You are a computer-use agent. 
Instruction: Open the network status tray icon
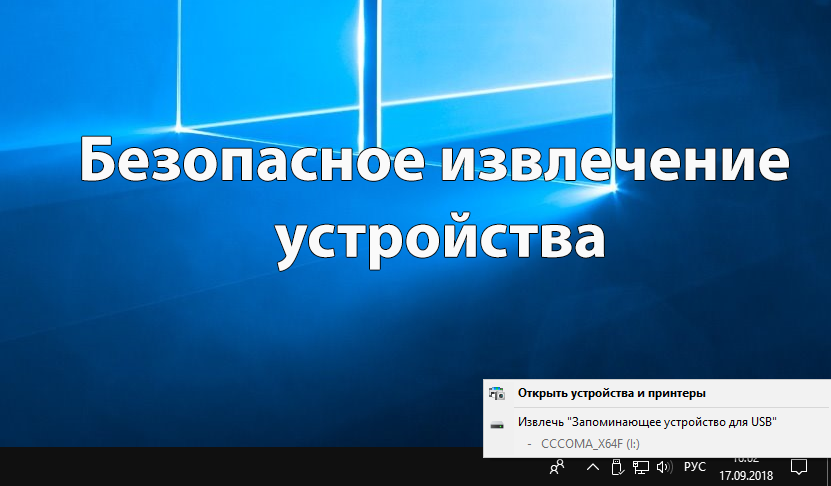640,467
